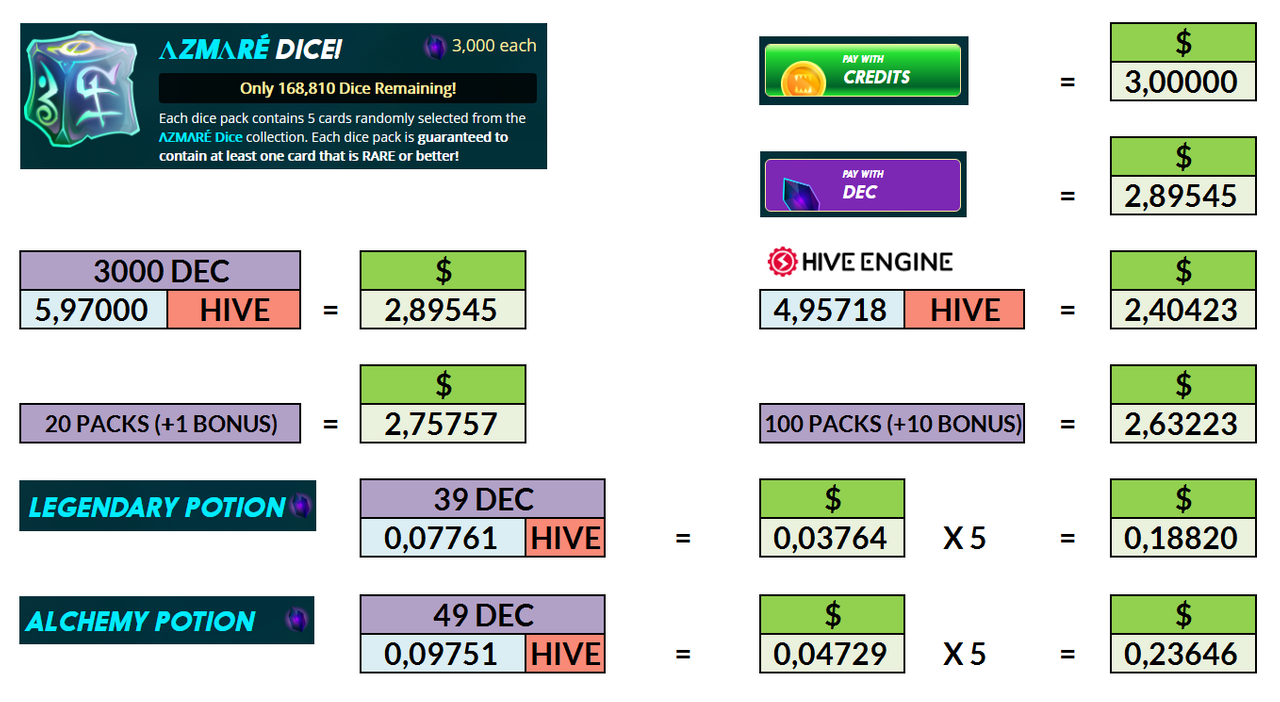
Task: Select the dollar value 2,75757
Action: click(443, 424)
